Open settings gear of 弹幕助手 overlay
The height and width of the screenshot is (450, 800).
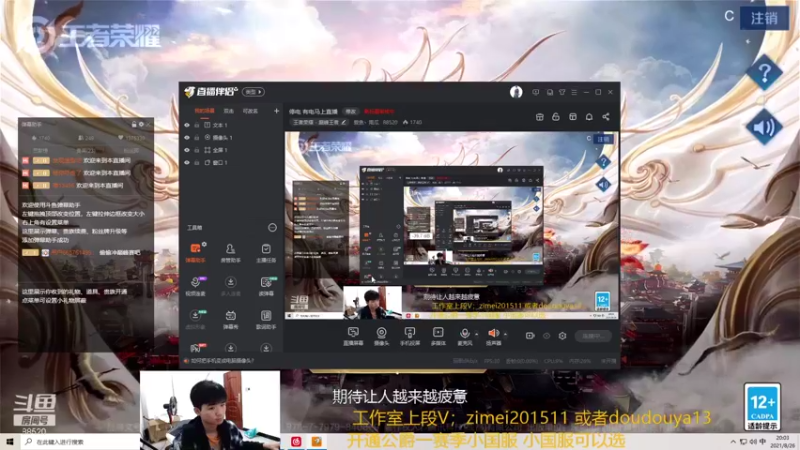click(x=141, y=124)
